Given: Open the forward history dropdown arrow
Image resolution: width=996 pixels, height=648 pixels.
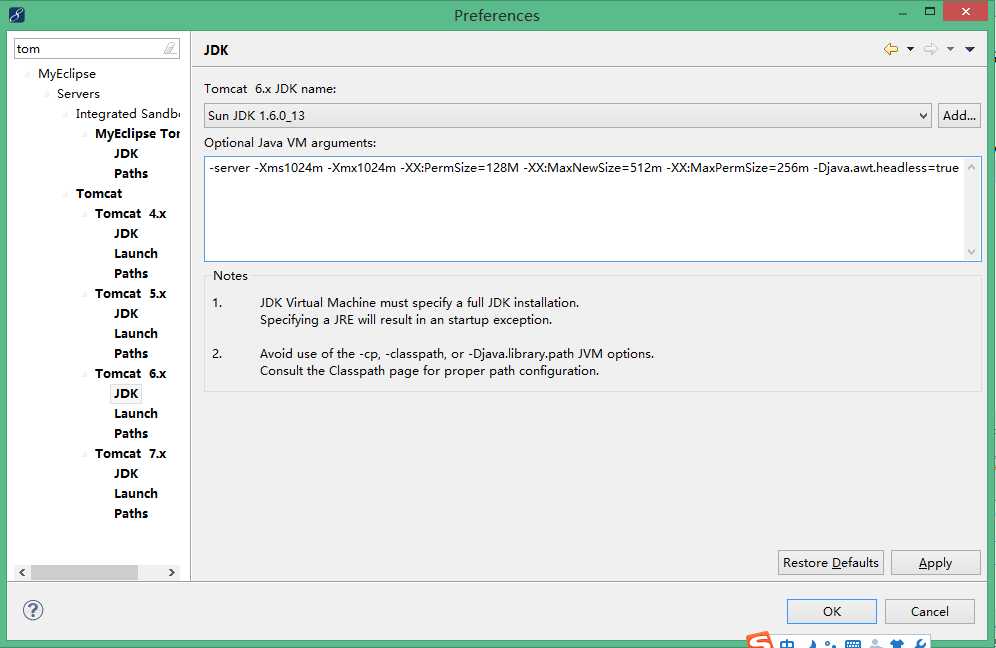Looking at the screenshot, I should [x=950, y=49].
